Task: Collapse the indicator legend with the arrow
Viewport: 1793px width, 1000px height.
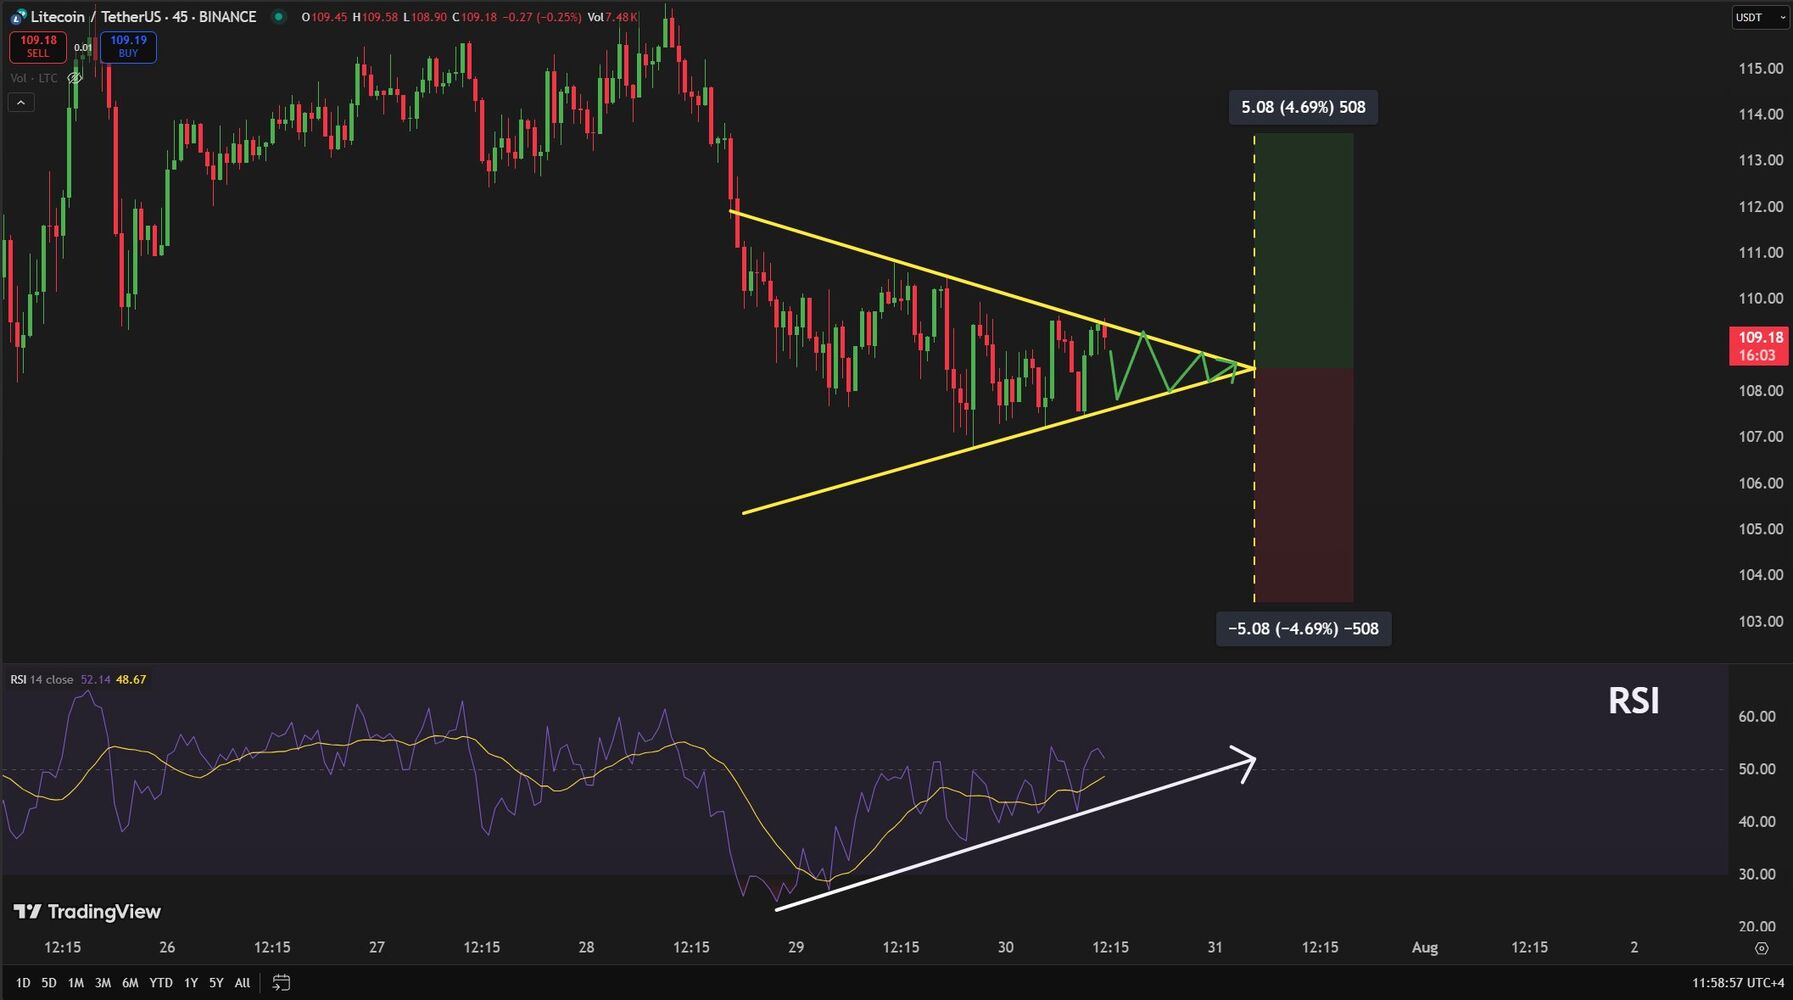Action: pos(21,102)
